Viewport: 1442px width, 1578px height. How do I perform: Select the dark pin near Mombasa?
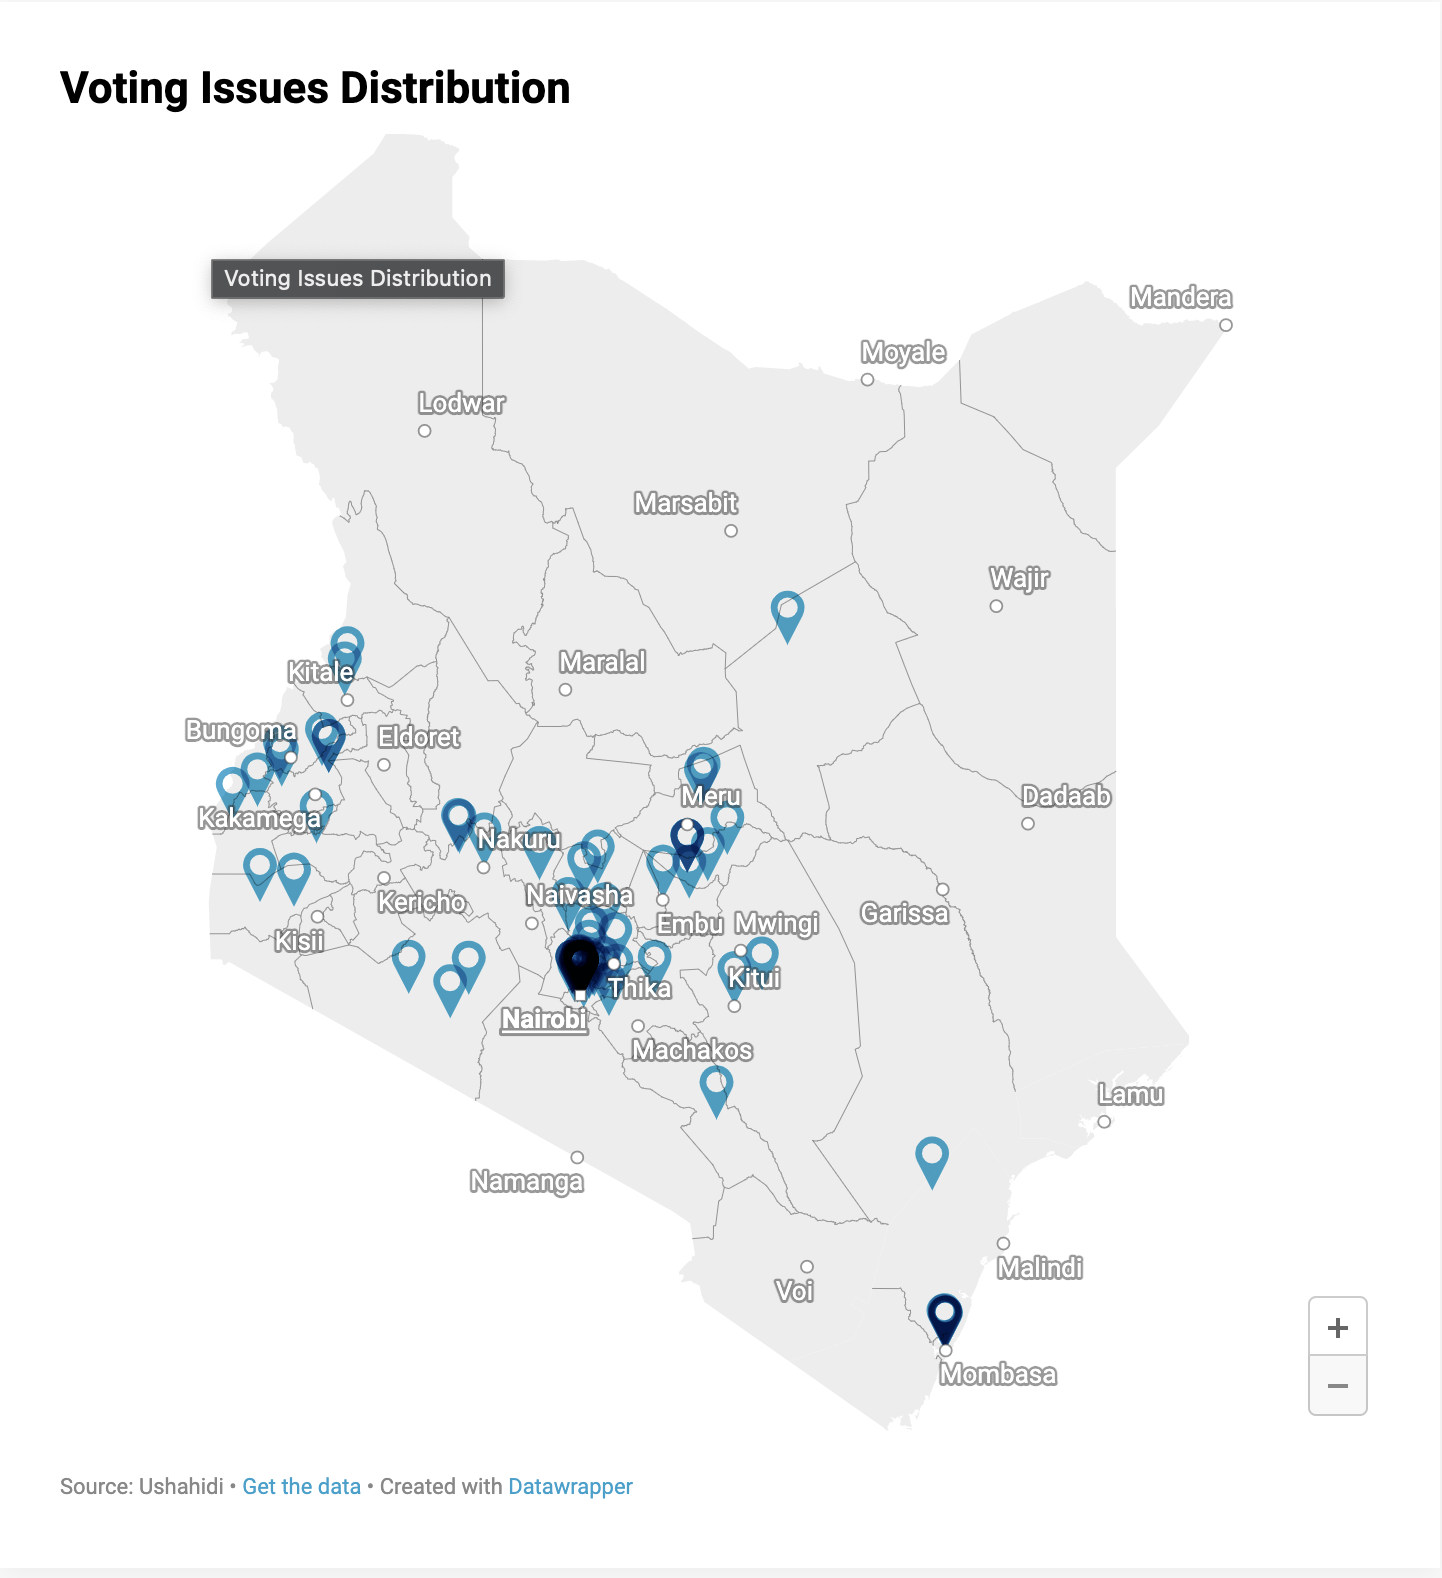tap(945, 1318)
